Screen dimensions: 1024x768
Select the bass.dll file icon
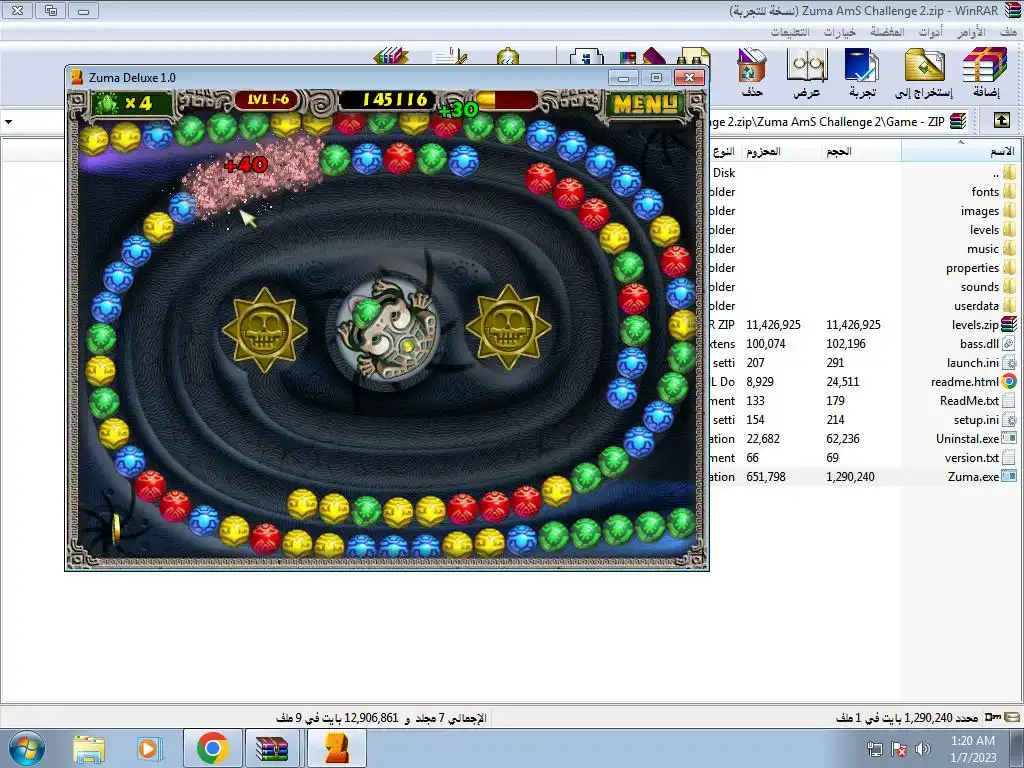pyautogui.click(x=1010, y=344)
